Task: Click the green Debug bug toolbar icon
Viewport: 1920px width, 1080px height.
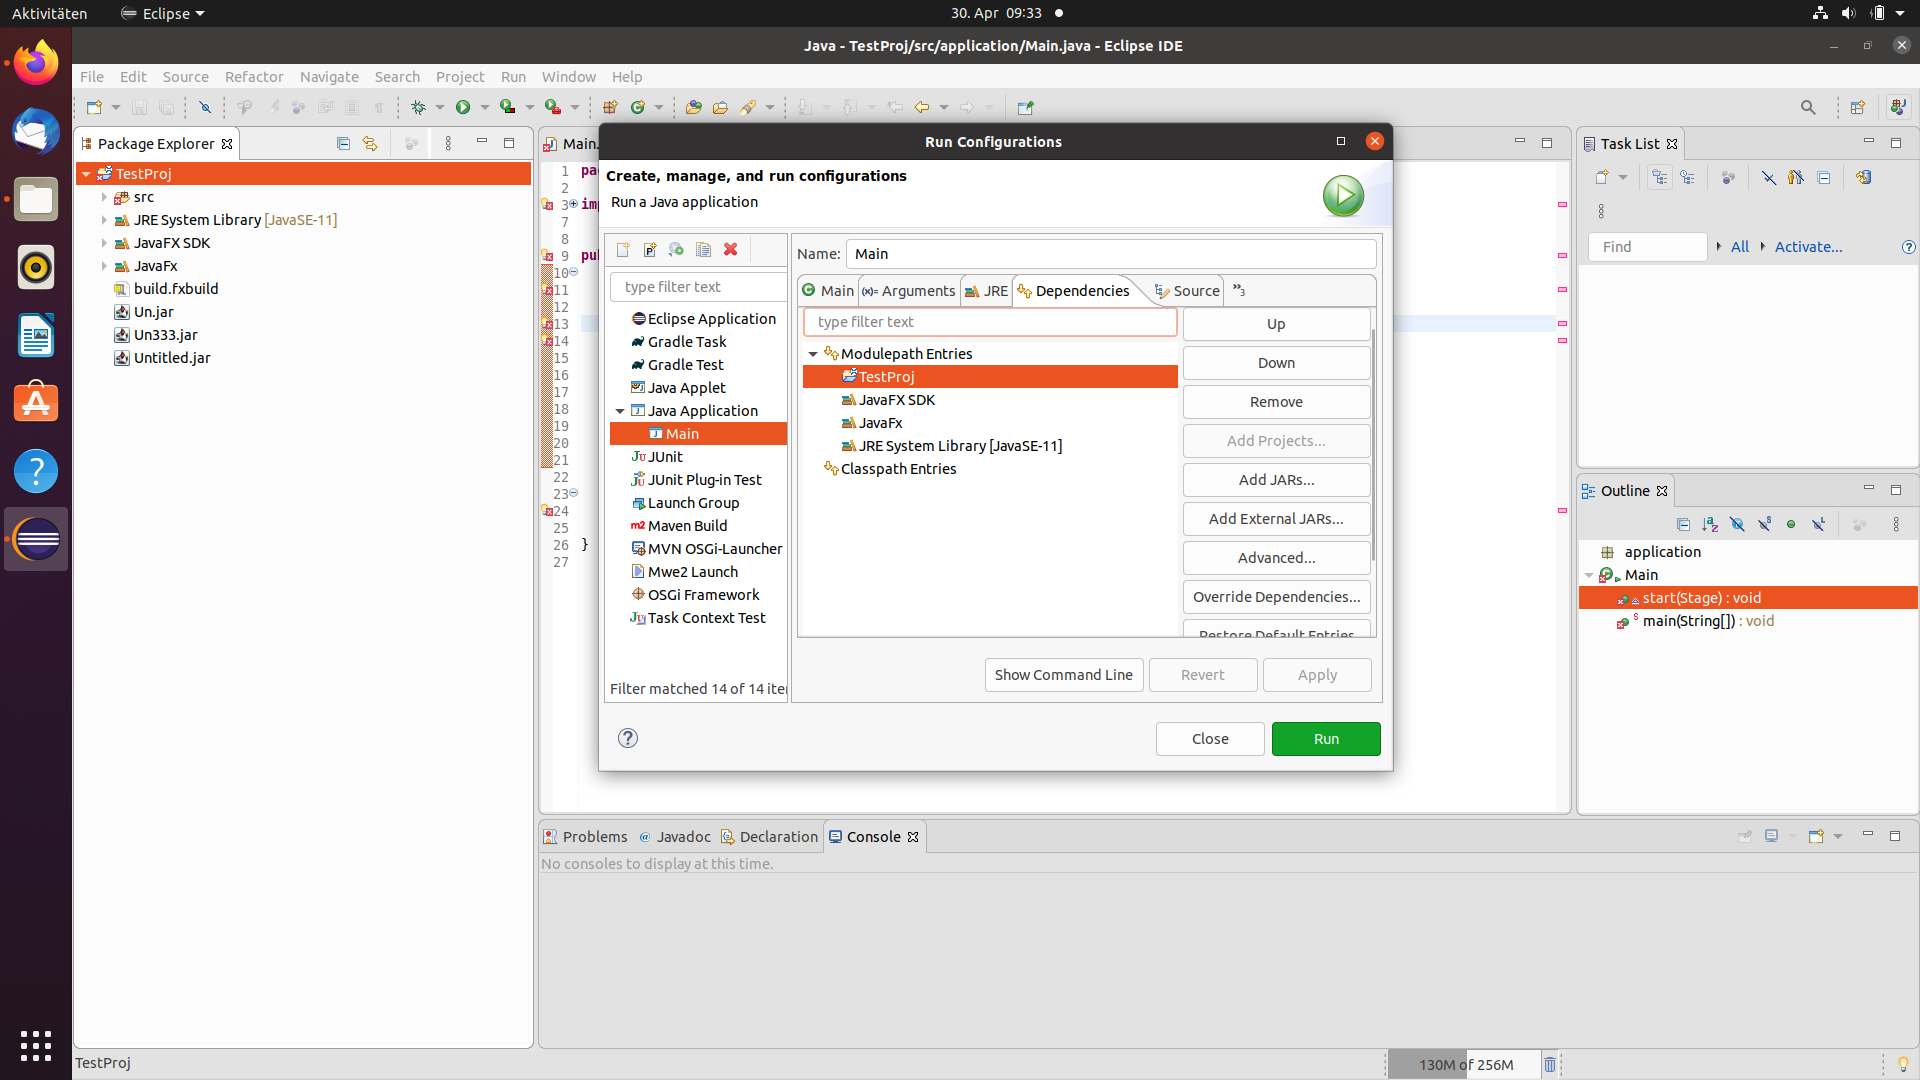Action: [418, 107]
